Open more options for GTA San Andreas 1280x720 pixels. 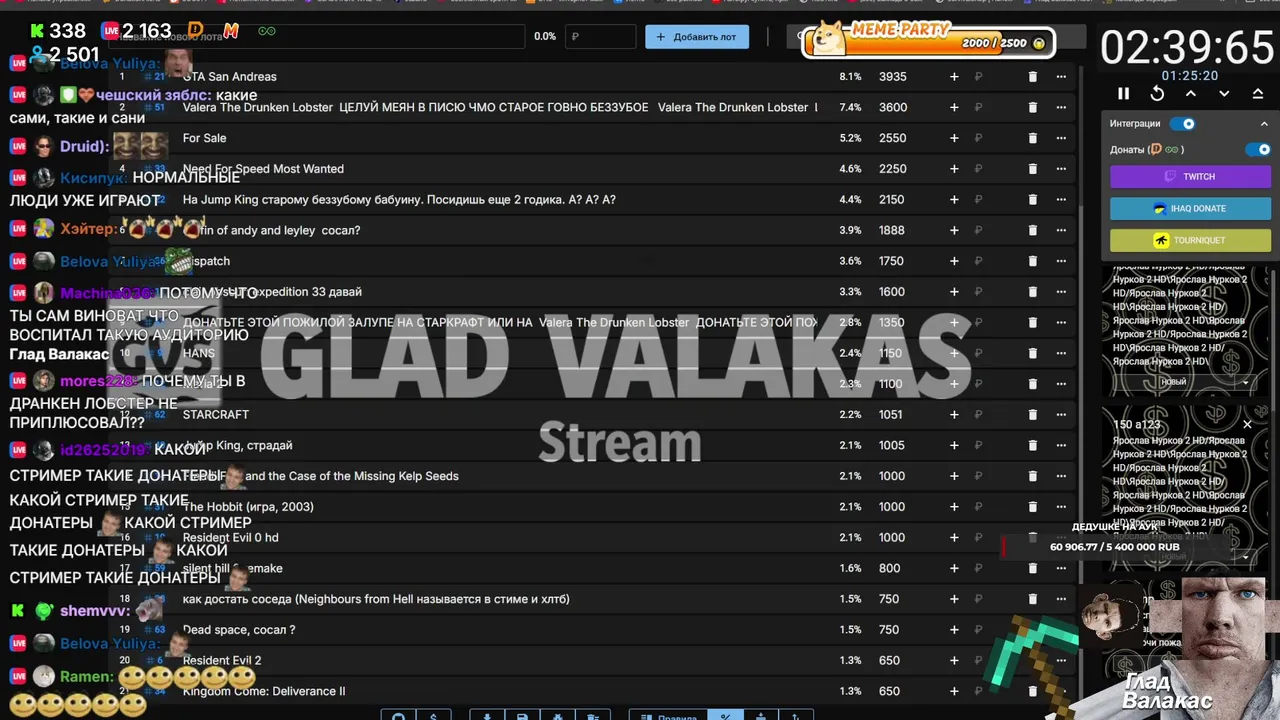click(x=1061, y=76)
